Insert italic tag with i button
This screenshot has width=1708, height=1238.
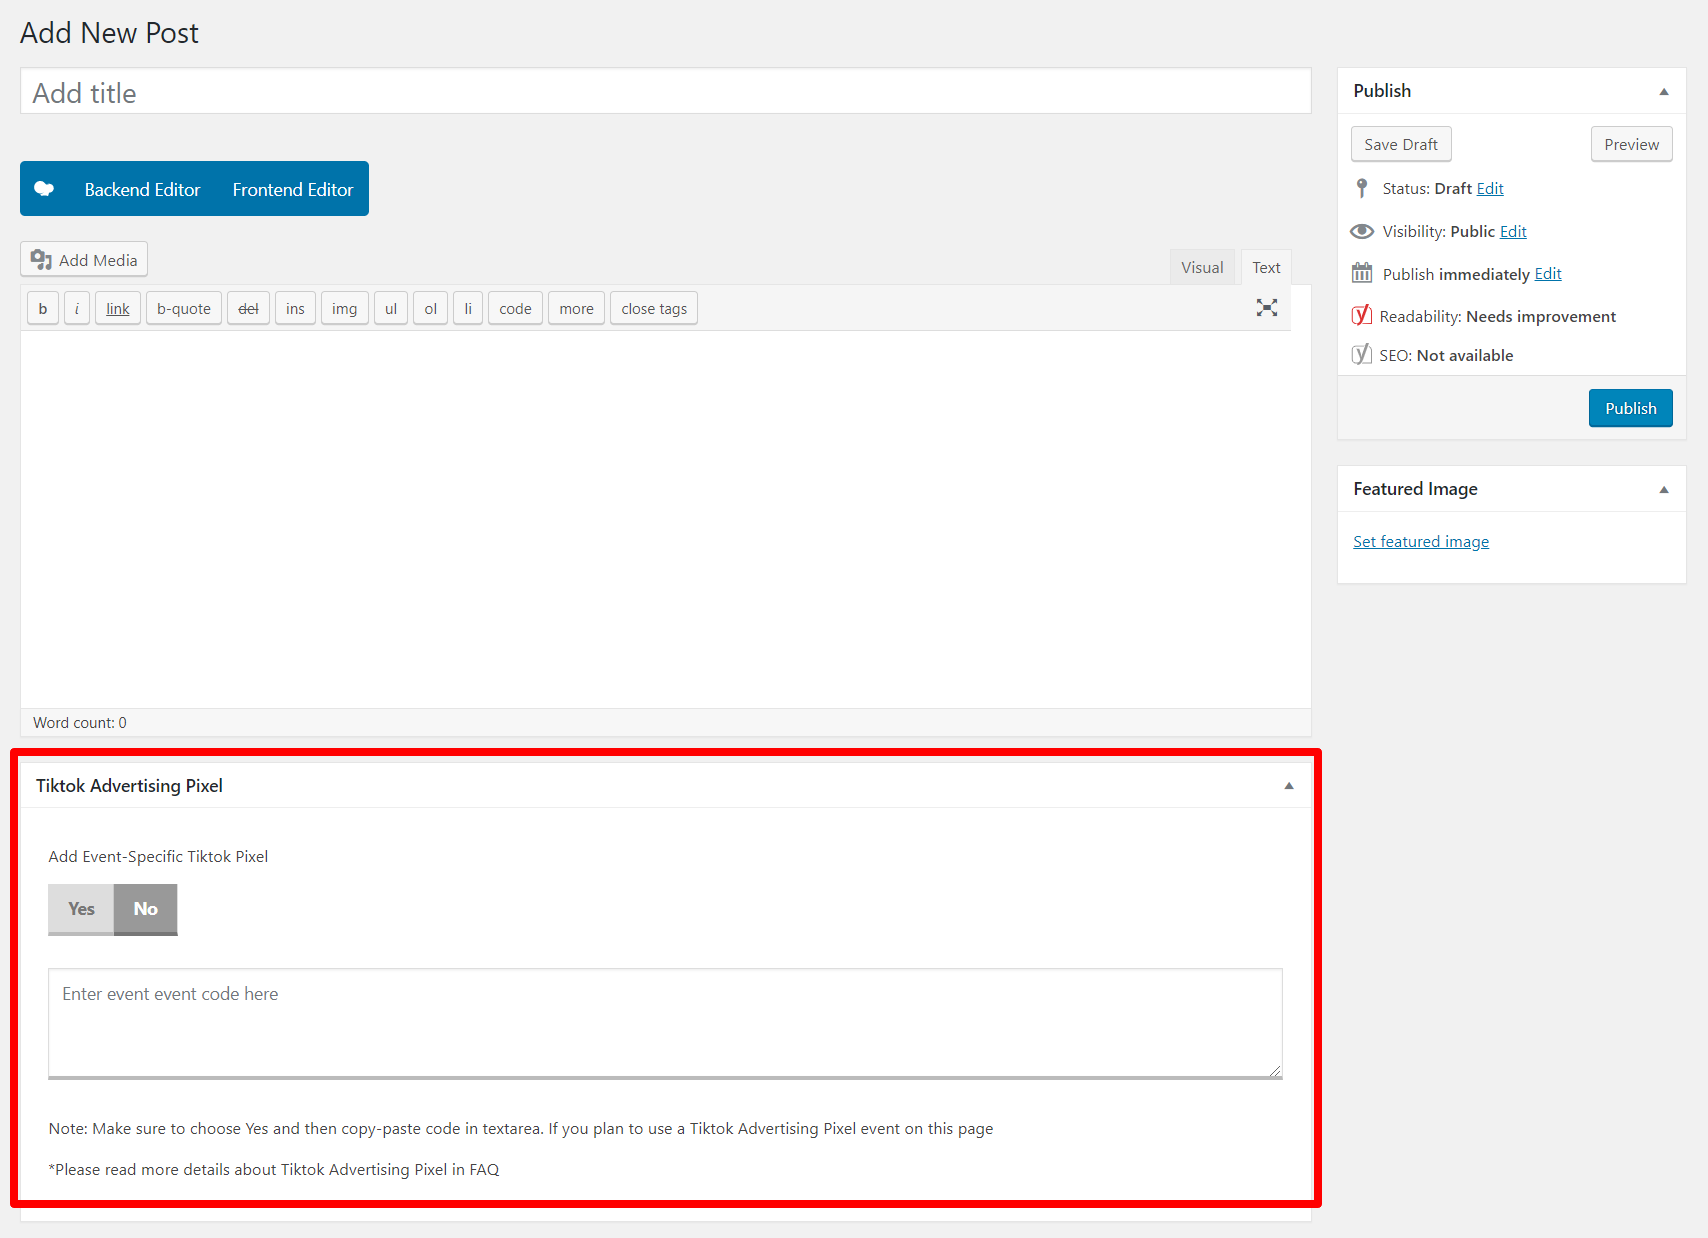(x=77, y=309)
